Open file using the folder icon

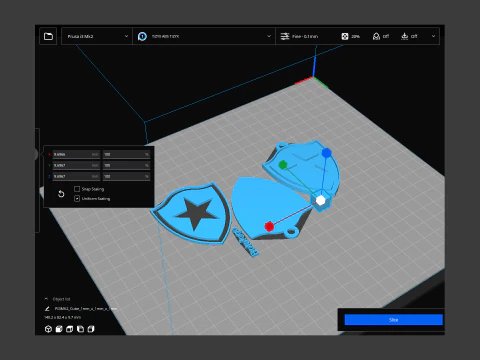coord(48,36)
